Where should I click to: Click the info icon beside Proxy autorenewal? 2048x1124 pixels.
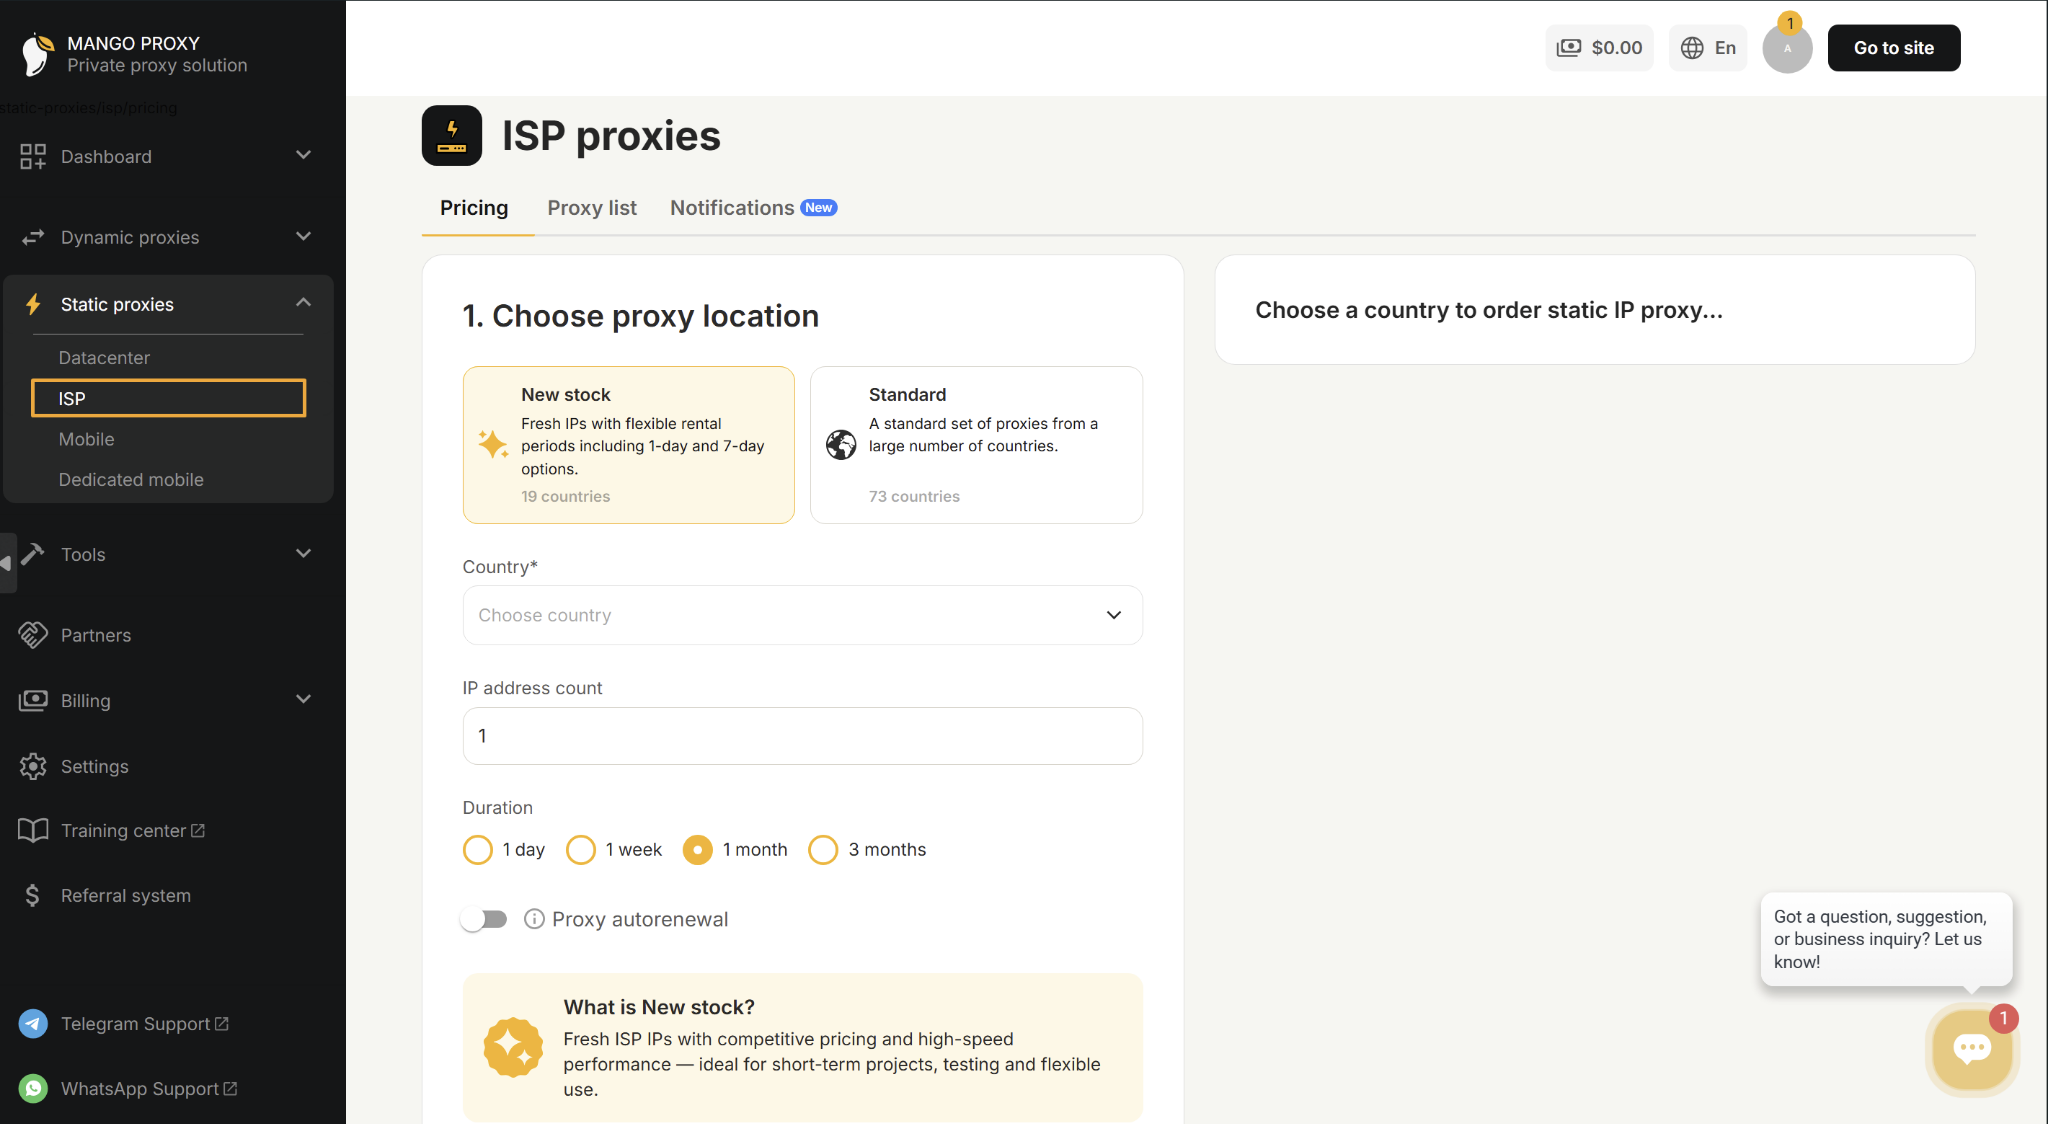pyautogui.click(x=534, y=919)
